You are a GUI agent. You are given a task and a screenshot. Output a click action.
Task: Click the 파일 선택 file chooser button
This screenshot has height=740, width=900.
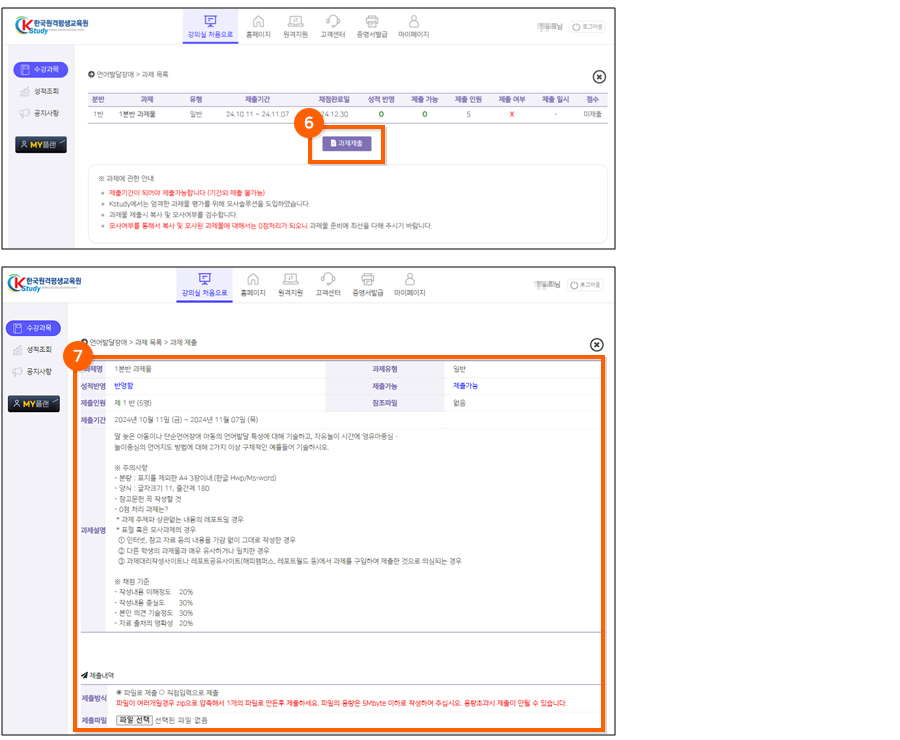pyautogui.click(x=135, y=720)
